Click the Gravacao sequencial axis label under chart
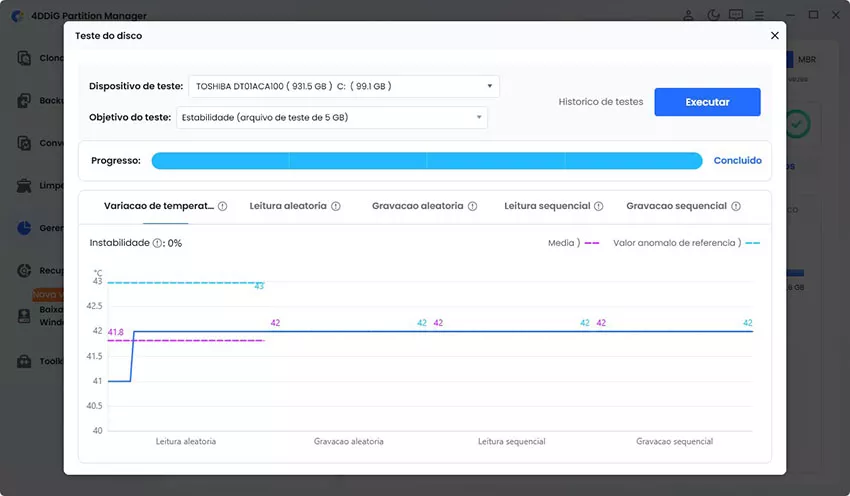 pyautogui.click(x=674, y=442)
